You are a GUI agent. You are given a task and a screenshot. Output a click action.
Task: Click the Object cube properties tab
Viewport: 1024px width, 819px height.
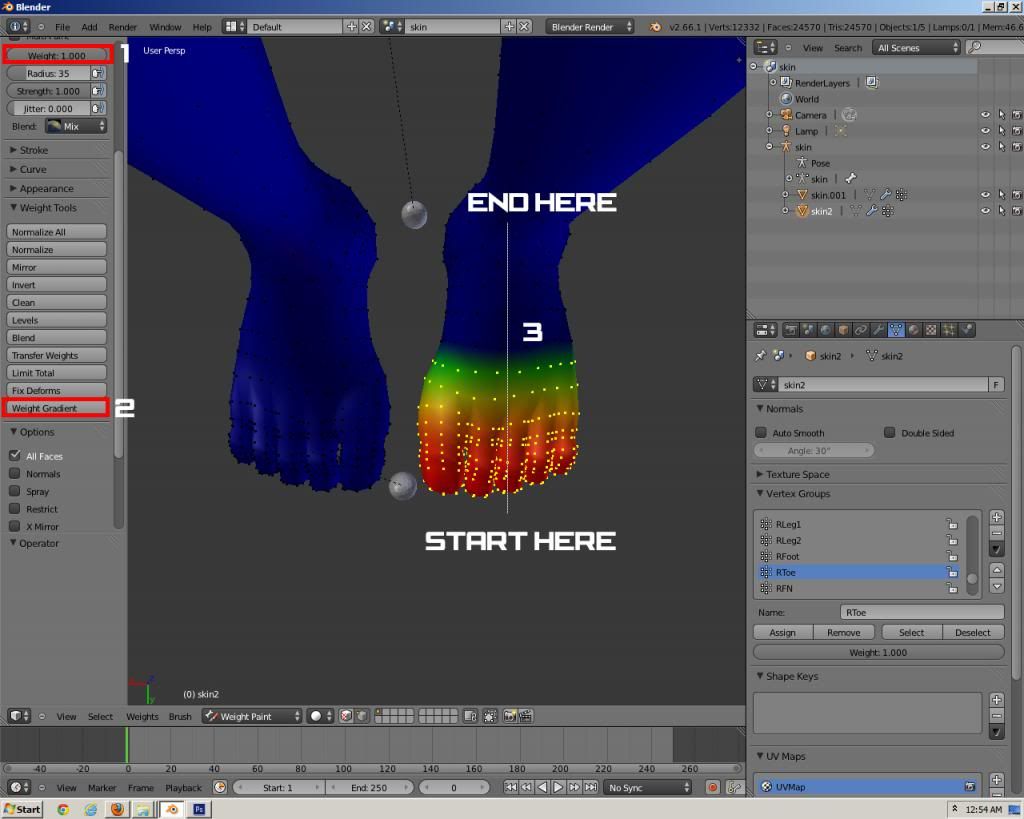[x=843, y=330]
